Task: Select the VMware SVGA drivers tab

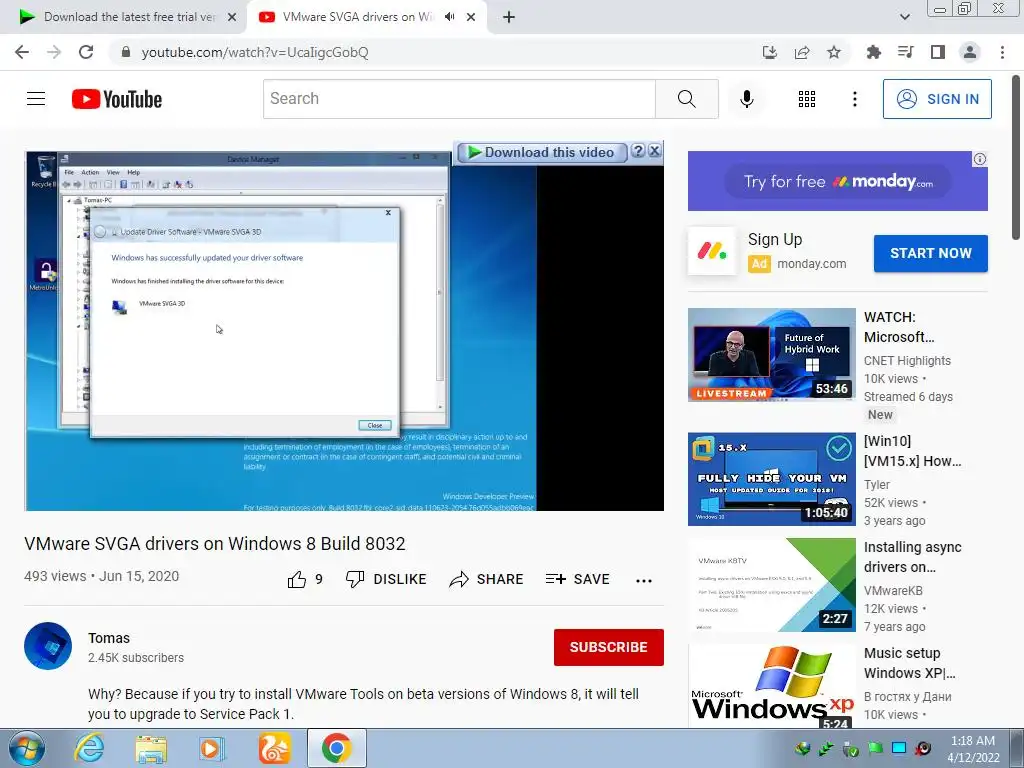Action: coord(357,17)
